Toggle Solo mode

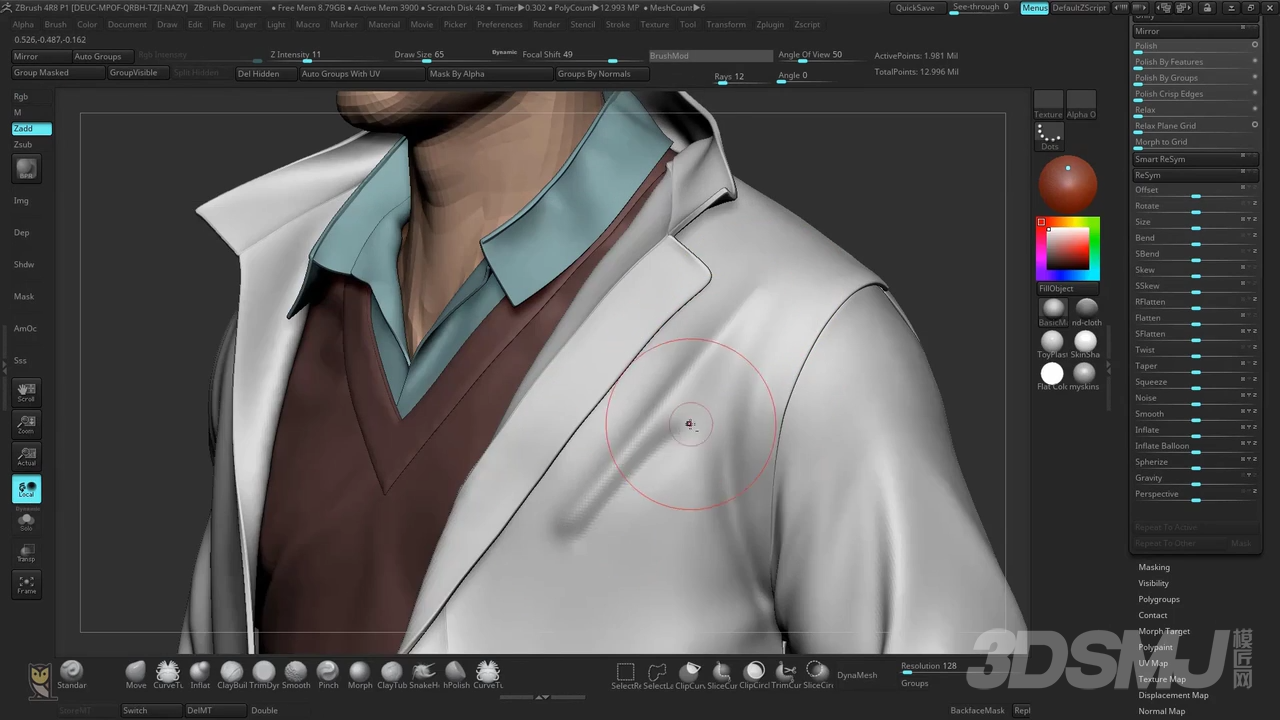point(26,521)
